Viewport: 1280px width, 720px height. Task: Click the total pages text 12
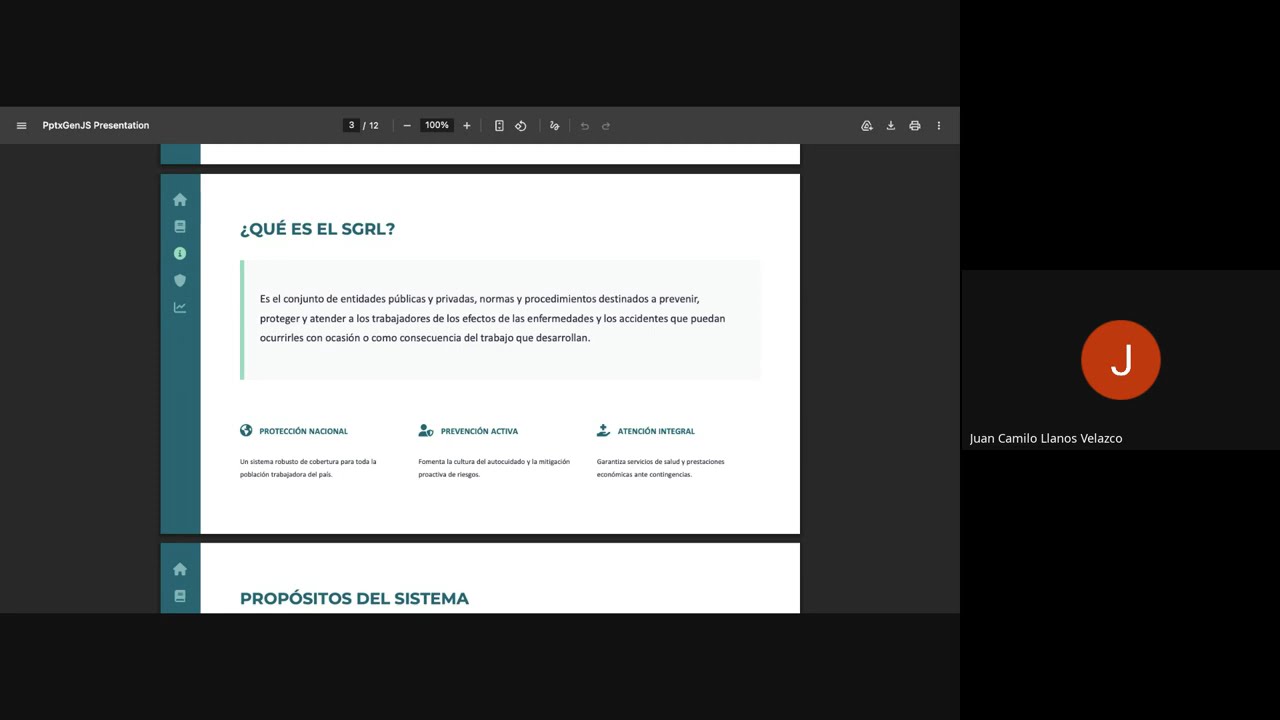tap(373, 126)
